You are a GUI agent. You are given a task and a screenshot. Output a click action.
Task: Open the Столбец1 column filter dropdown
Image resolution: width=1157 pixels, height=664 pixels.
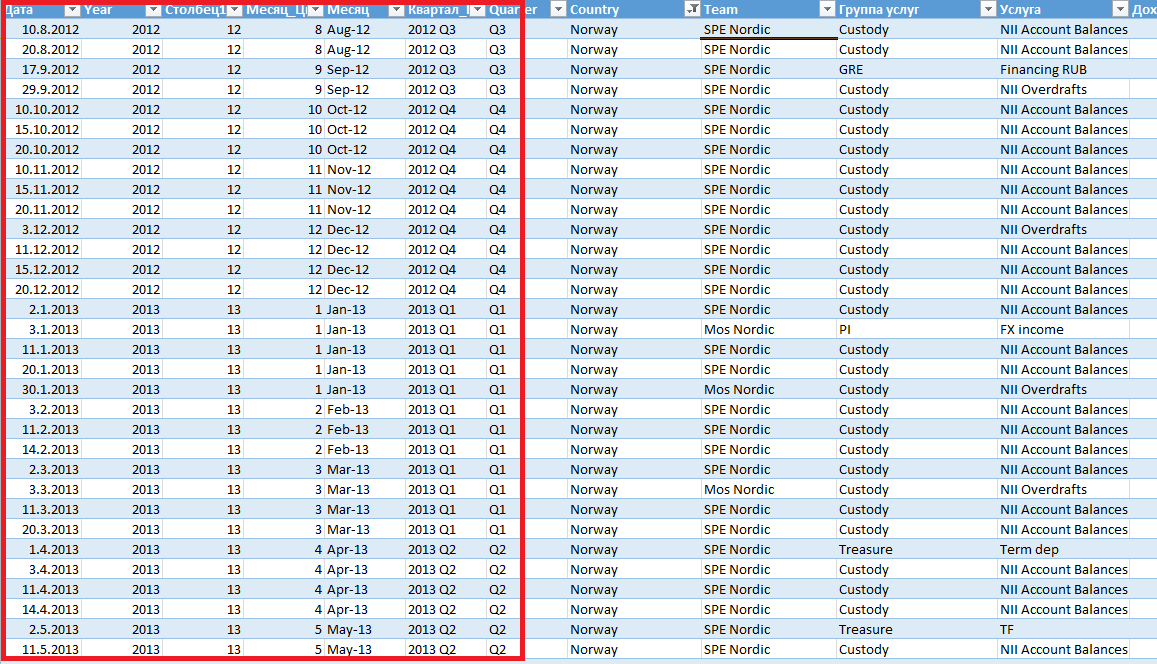[x=234, y=10]
